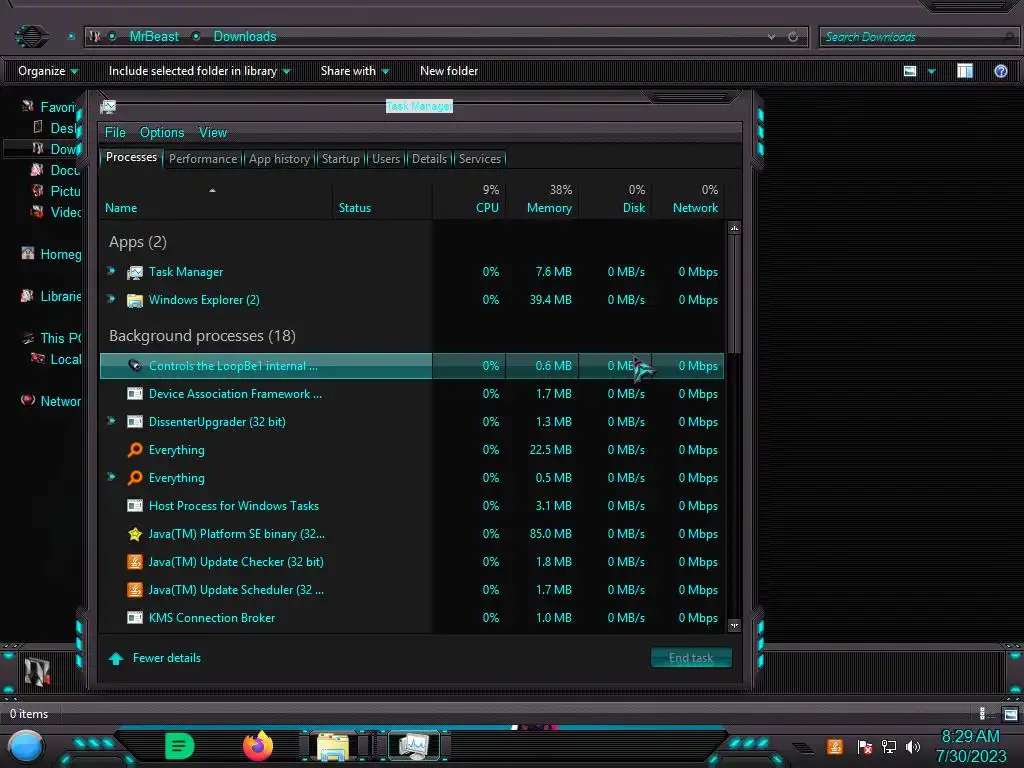Select Libraries in Explorer sidebar
Screen dimensions: 1024x768
(52, 296)
